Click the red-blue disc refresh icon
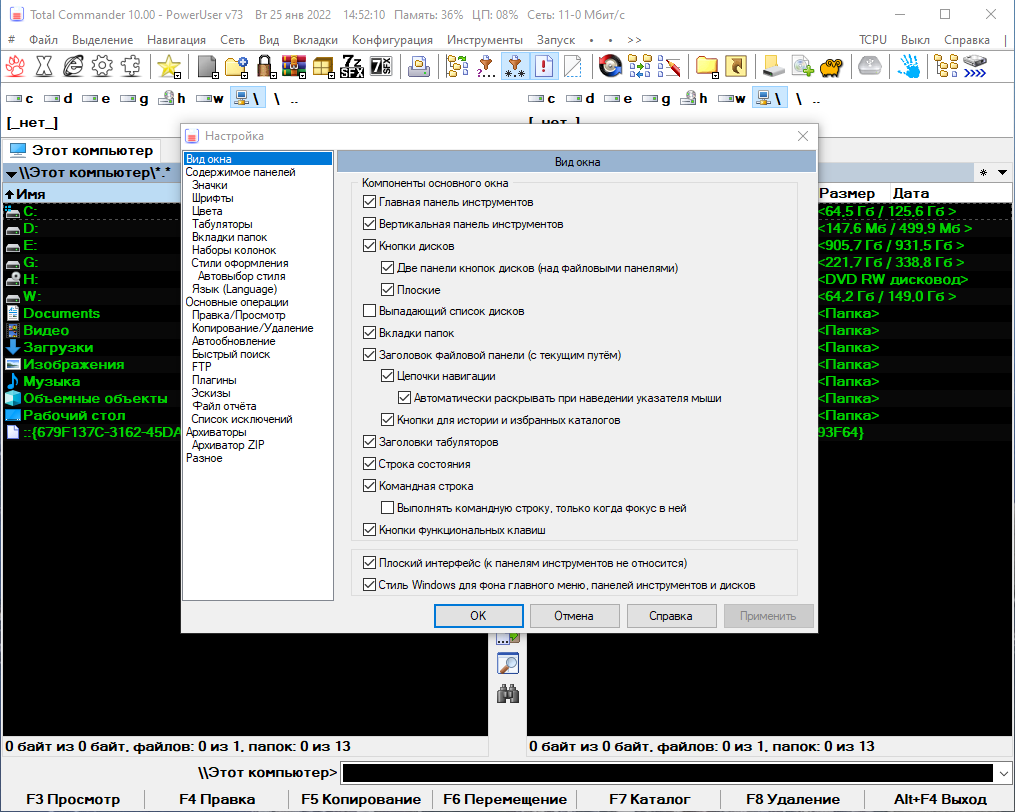This screenshot has width=1015, height=812. (x=610, y=66)
